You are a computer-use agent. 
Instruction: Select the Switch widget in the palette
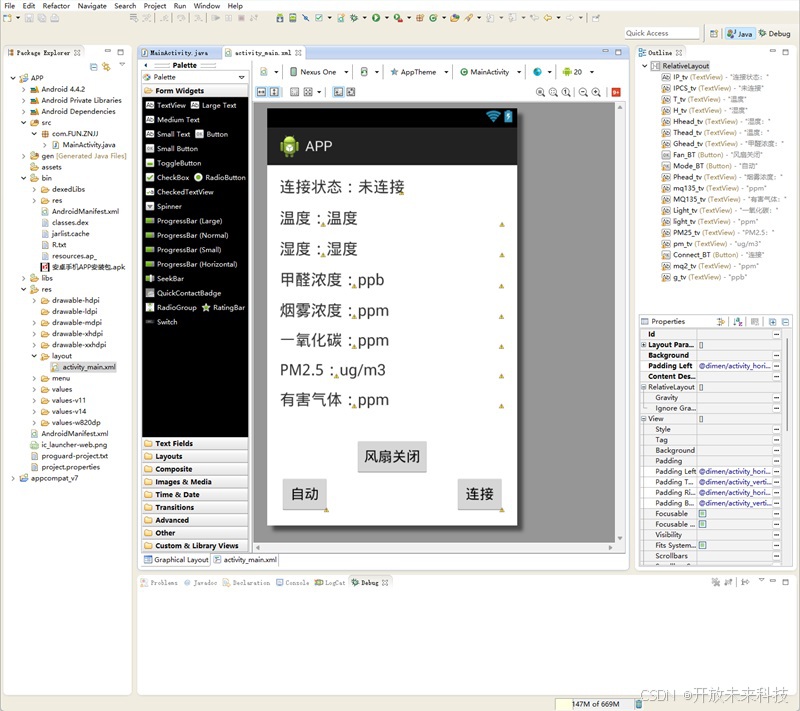point(162,322)
